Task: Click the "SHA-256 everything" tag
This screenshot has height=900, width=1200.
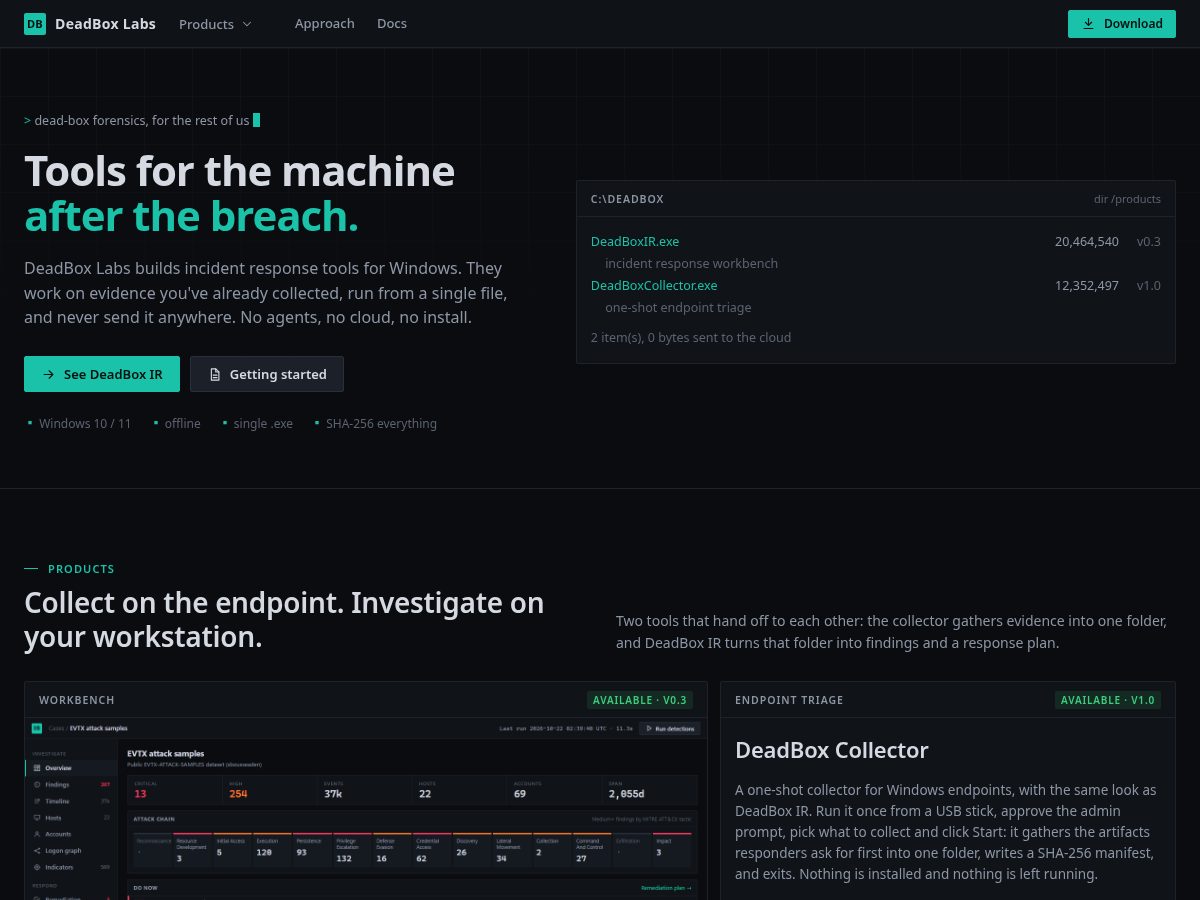Action: tap(381, 423)
